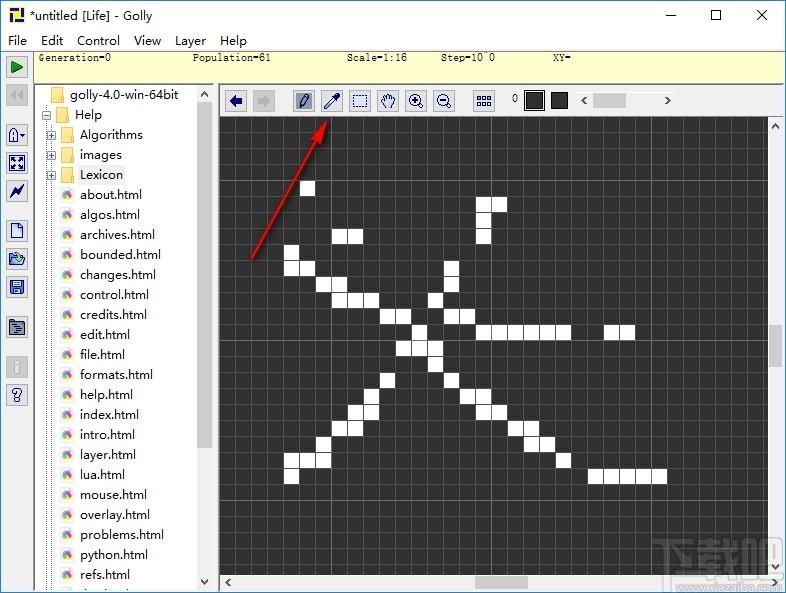Image resolution: width=786 pixels, height=593 pixels.
Task: Open help with the question mark icon
Action: (x=17, y=395)
